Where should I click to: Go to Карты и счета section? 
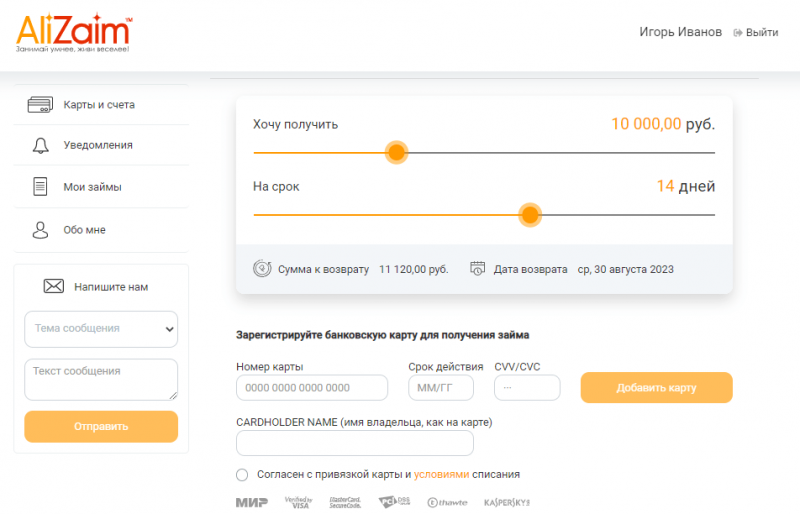pos(98,104)
